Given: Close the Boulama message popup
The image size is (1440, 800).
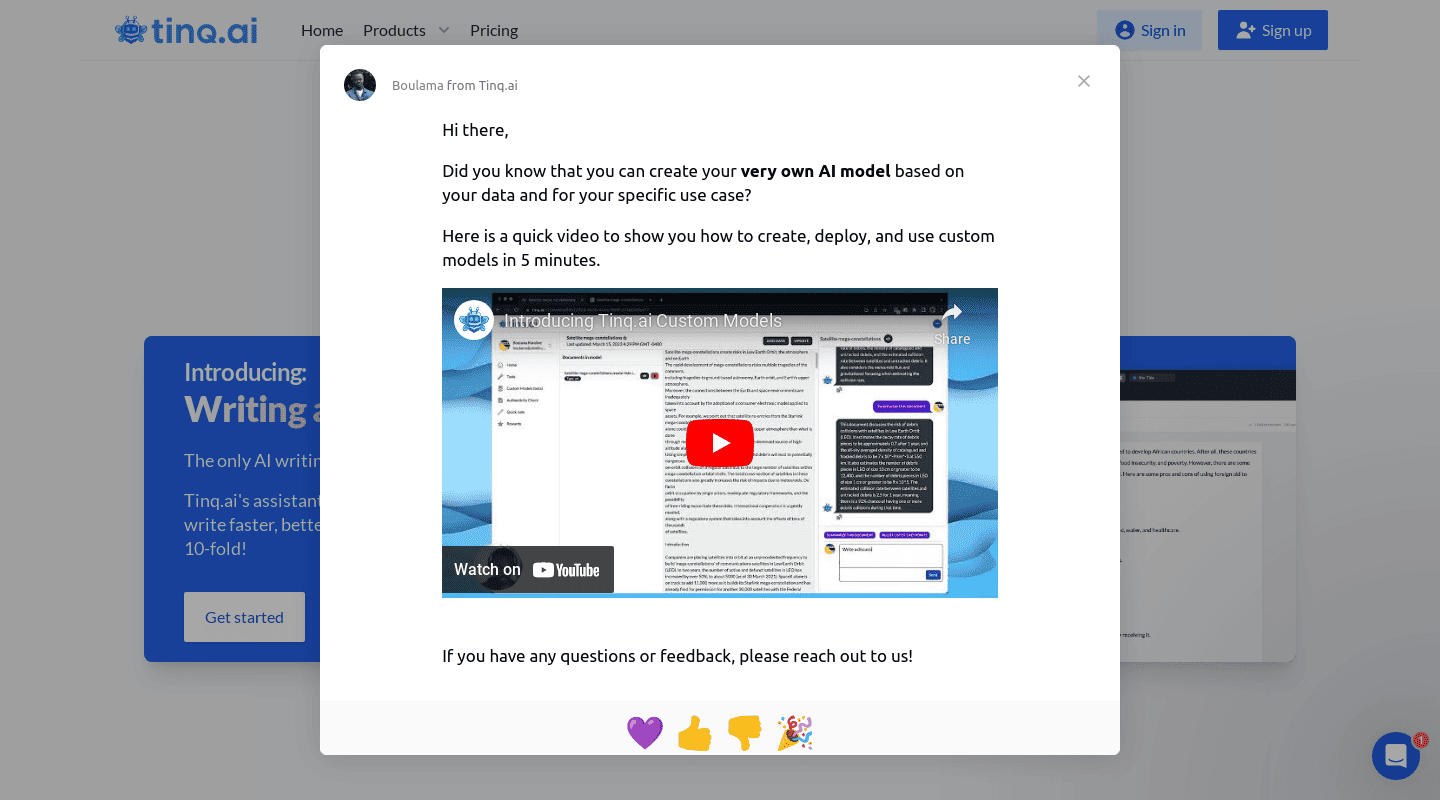Looking at the screenshot, I should [1084, 81].
